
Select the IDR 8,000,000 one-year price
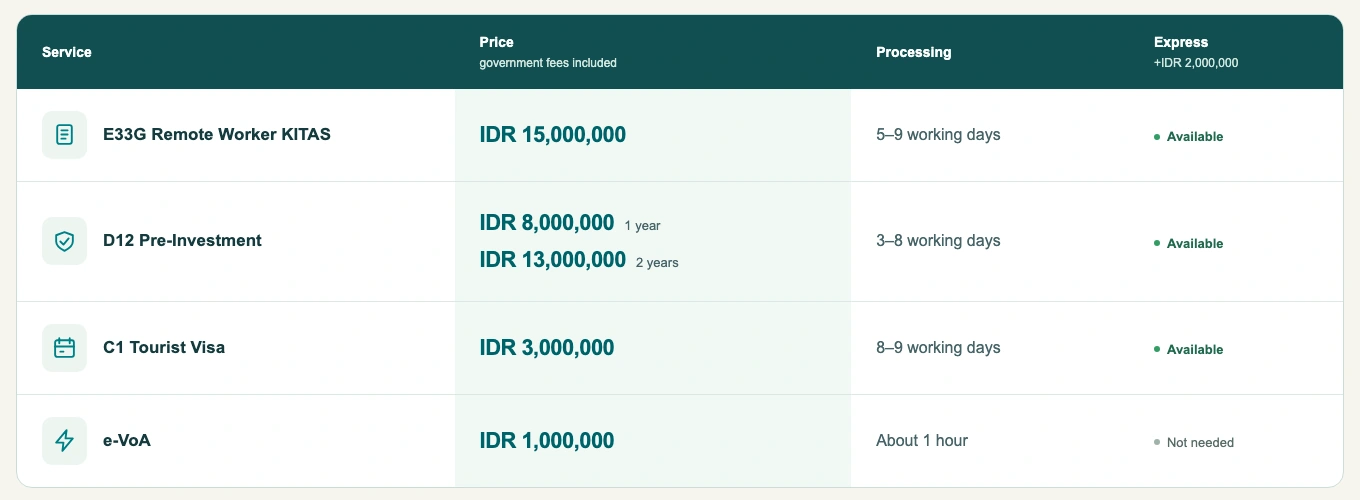click(547, 223)
